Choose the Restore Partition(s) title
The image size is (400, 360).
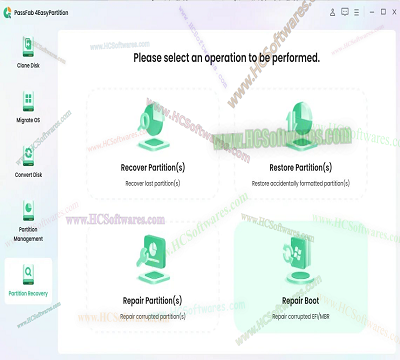301,167
